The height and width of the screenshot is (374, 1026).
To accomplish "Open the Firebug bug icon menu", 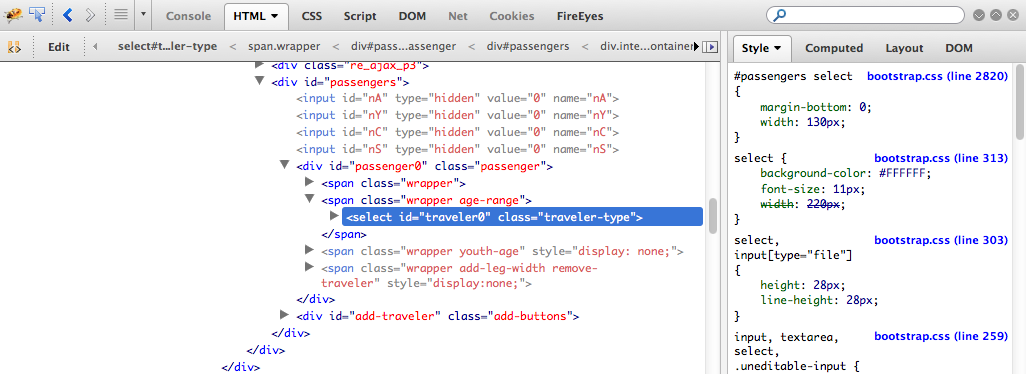I will click(14, 14).
